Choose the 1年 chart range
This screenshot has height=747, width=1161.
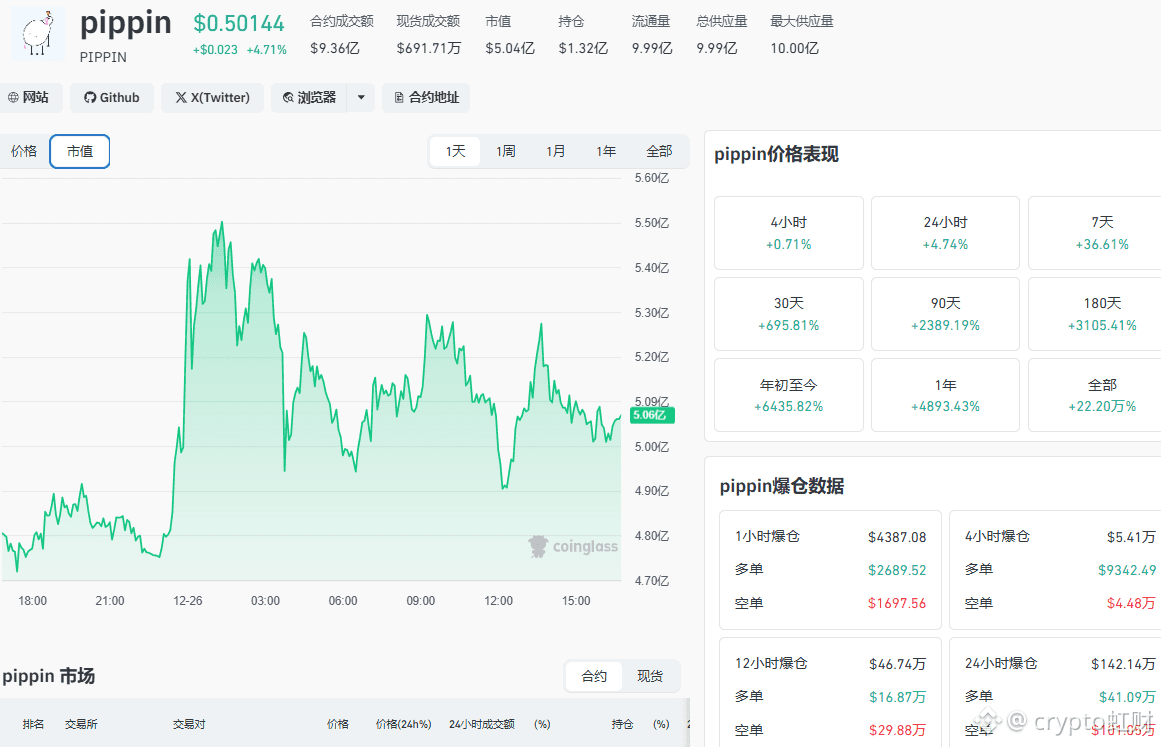tap(606, 151)
